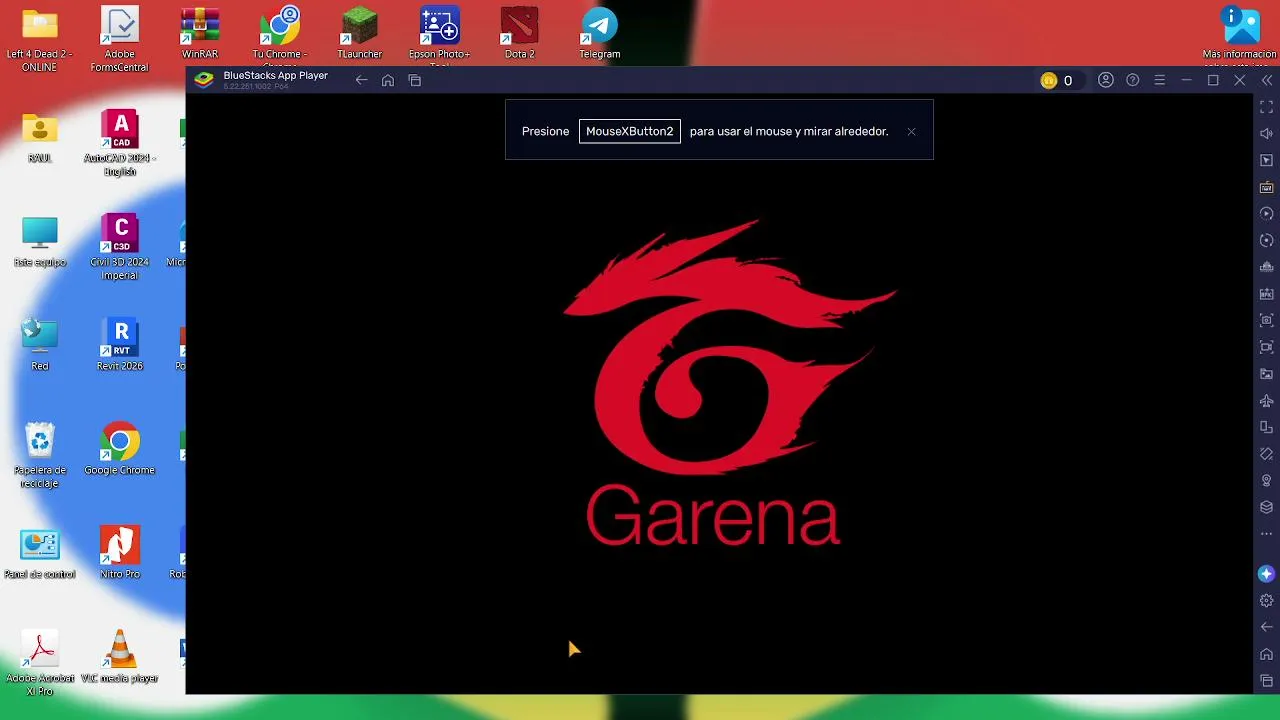Open BlueStacks home from the title bar
The image size is (1280, 720).
point(388,81)
